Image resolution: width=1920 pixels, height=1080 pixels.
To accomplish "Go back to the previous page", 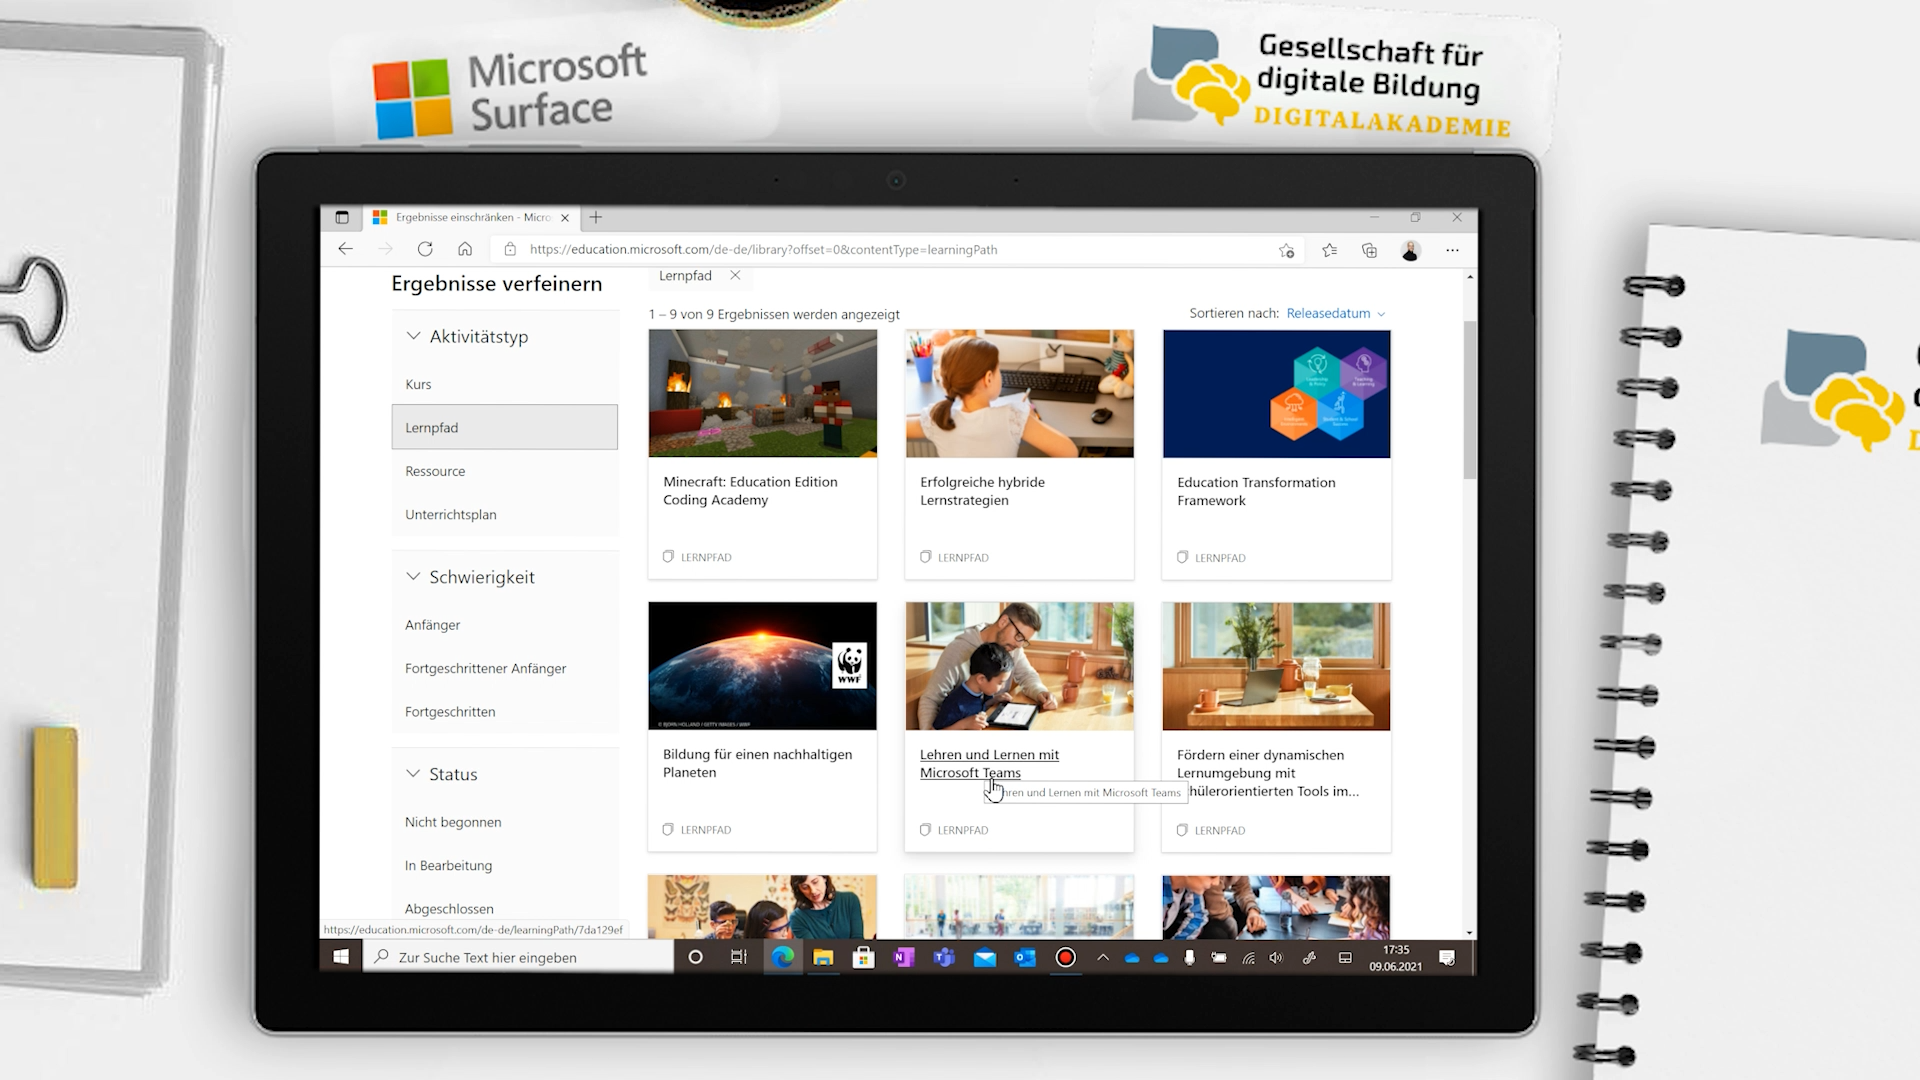I will point(345,249).
